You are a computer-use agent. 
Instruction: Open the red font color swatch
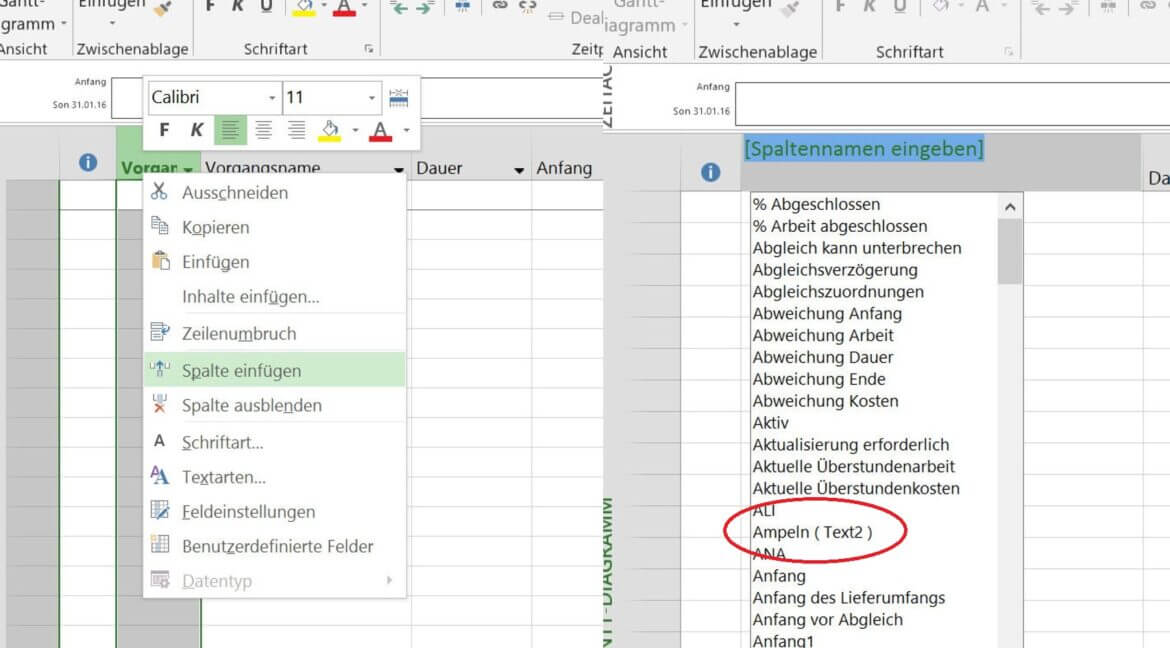pyautogui.click(x=379, y=131)
